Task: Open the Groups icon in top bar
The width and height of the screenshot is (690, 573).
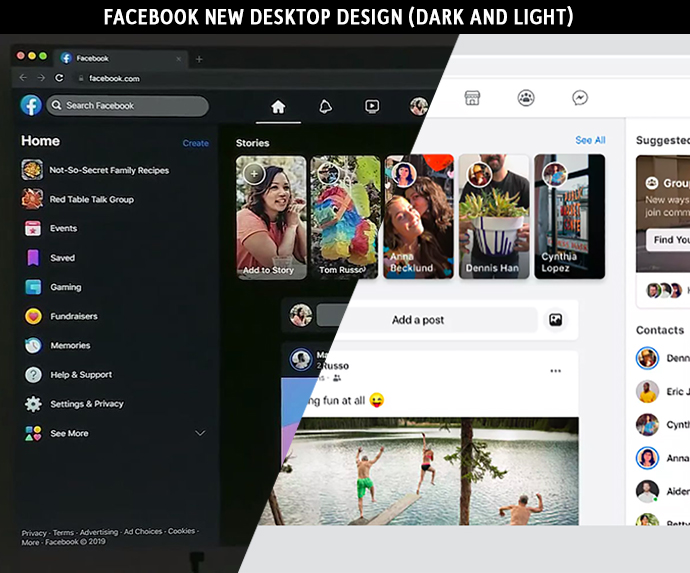Action: point(526,98)
